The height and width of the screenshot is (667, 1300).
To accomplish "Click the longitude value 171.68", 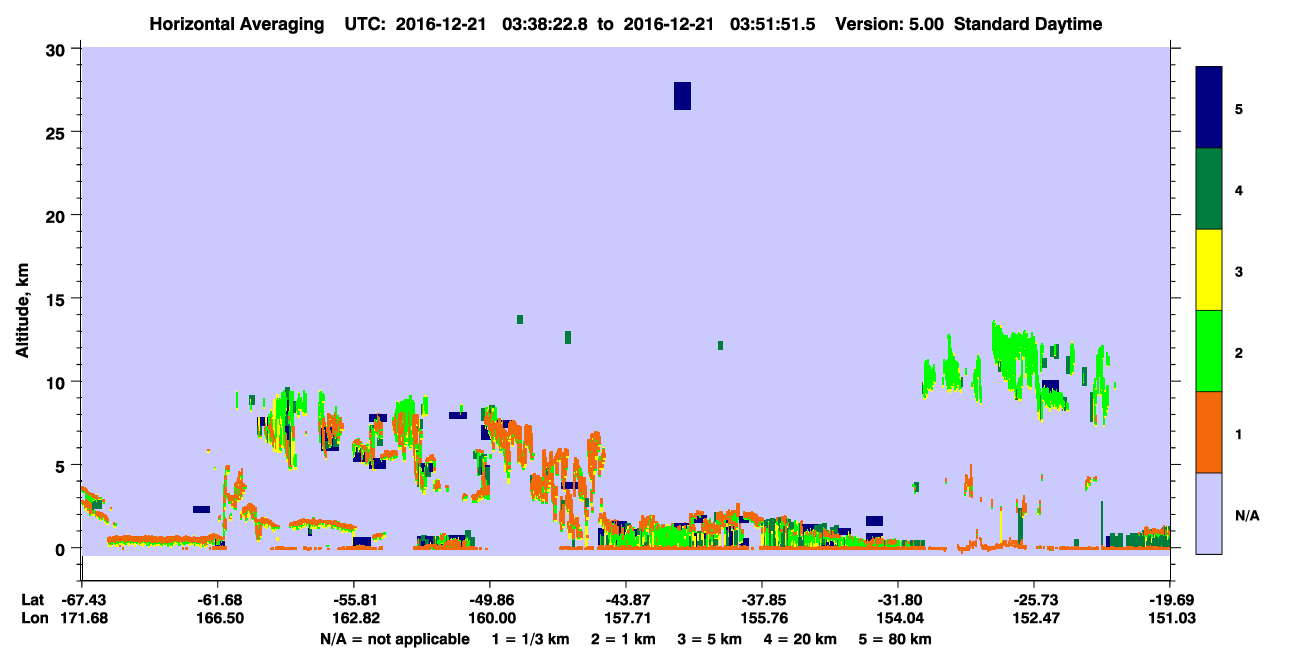I will pyautogui.click(x=82, y=619).
